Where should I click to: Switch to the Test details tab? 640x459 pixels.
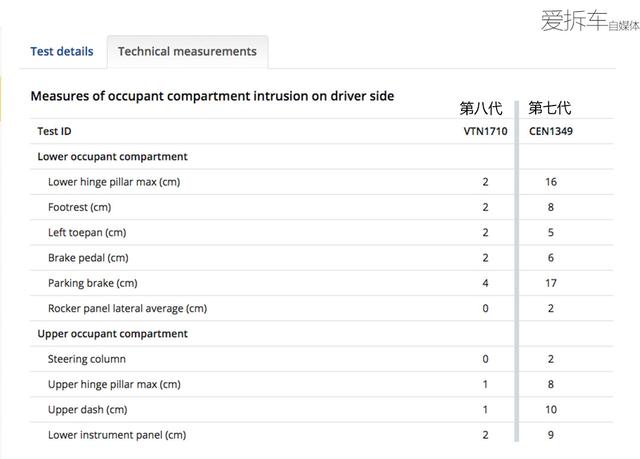coord(62,51)
